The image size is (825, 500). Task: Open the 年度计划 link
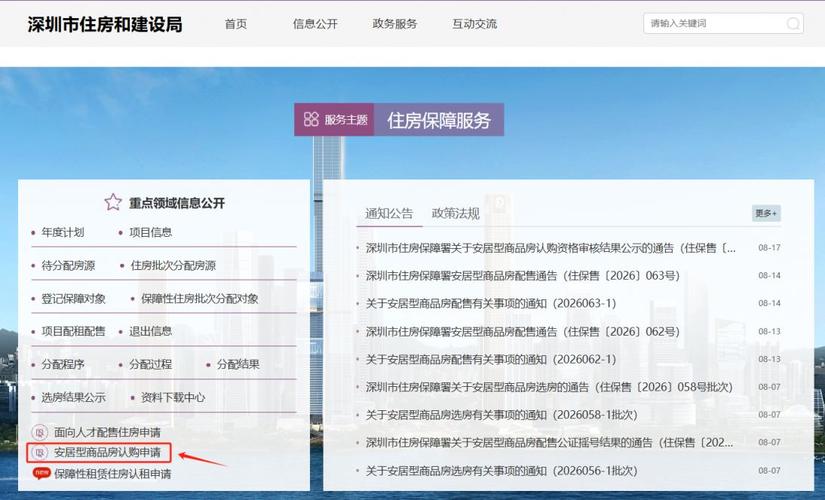pyautogui.click(x=63, y=232)
